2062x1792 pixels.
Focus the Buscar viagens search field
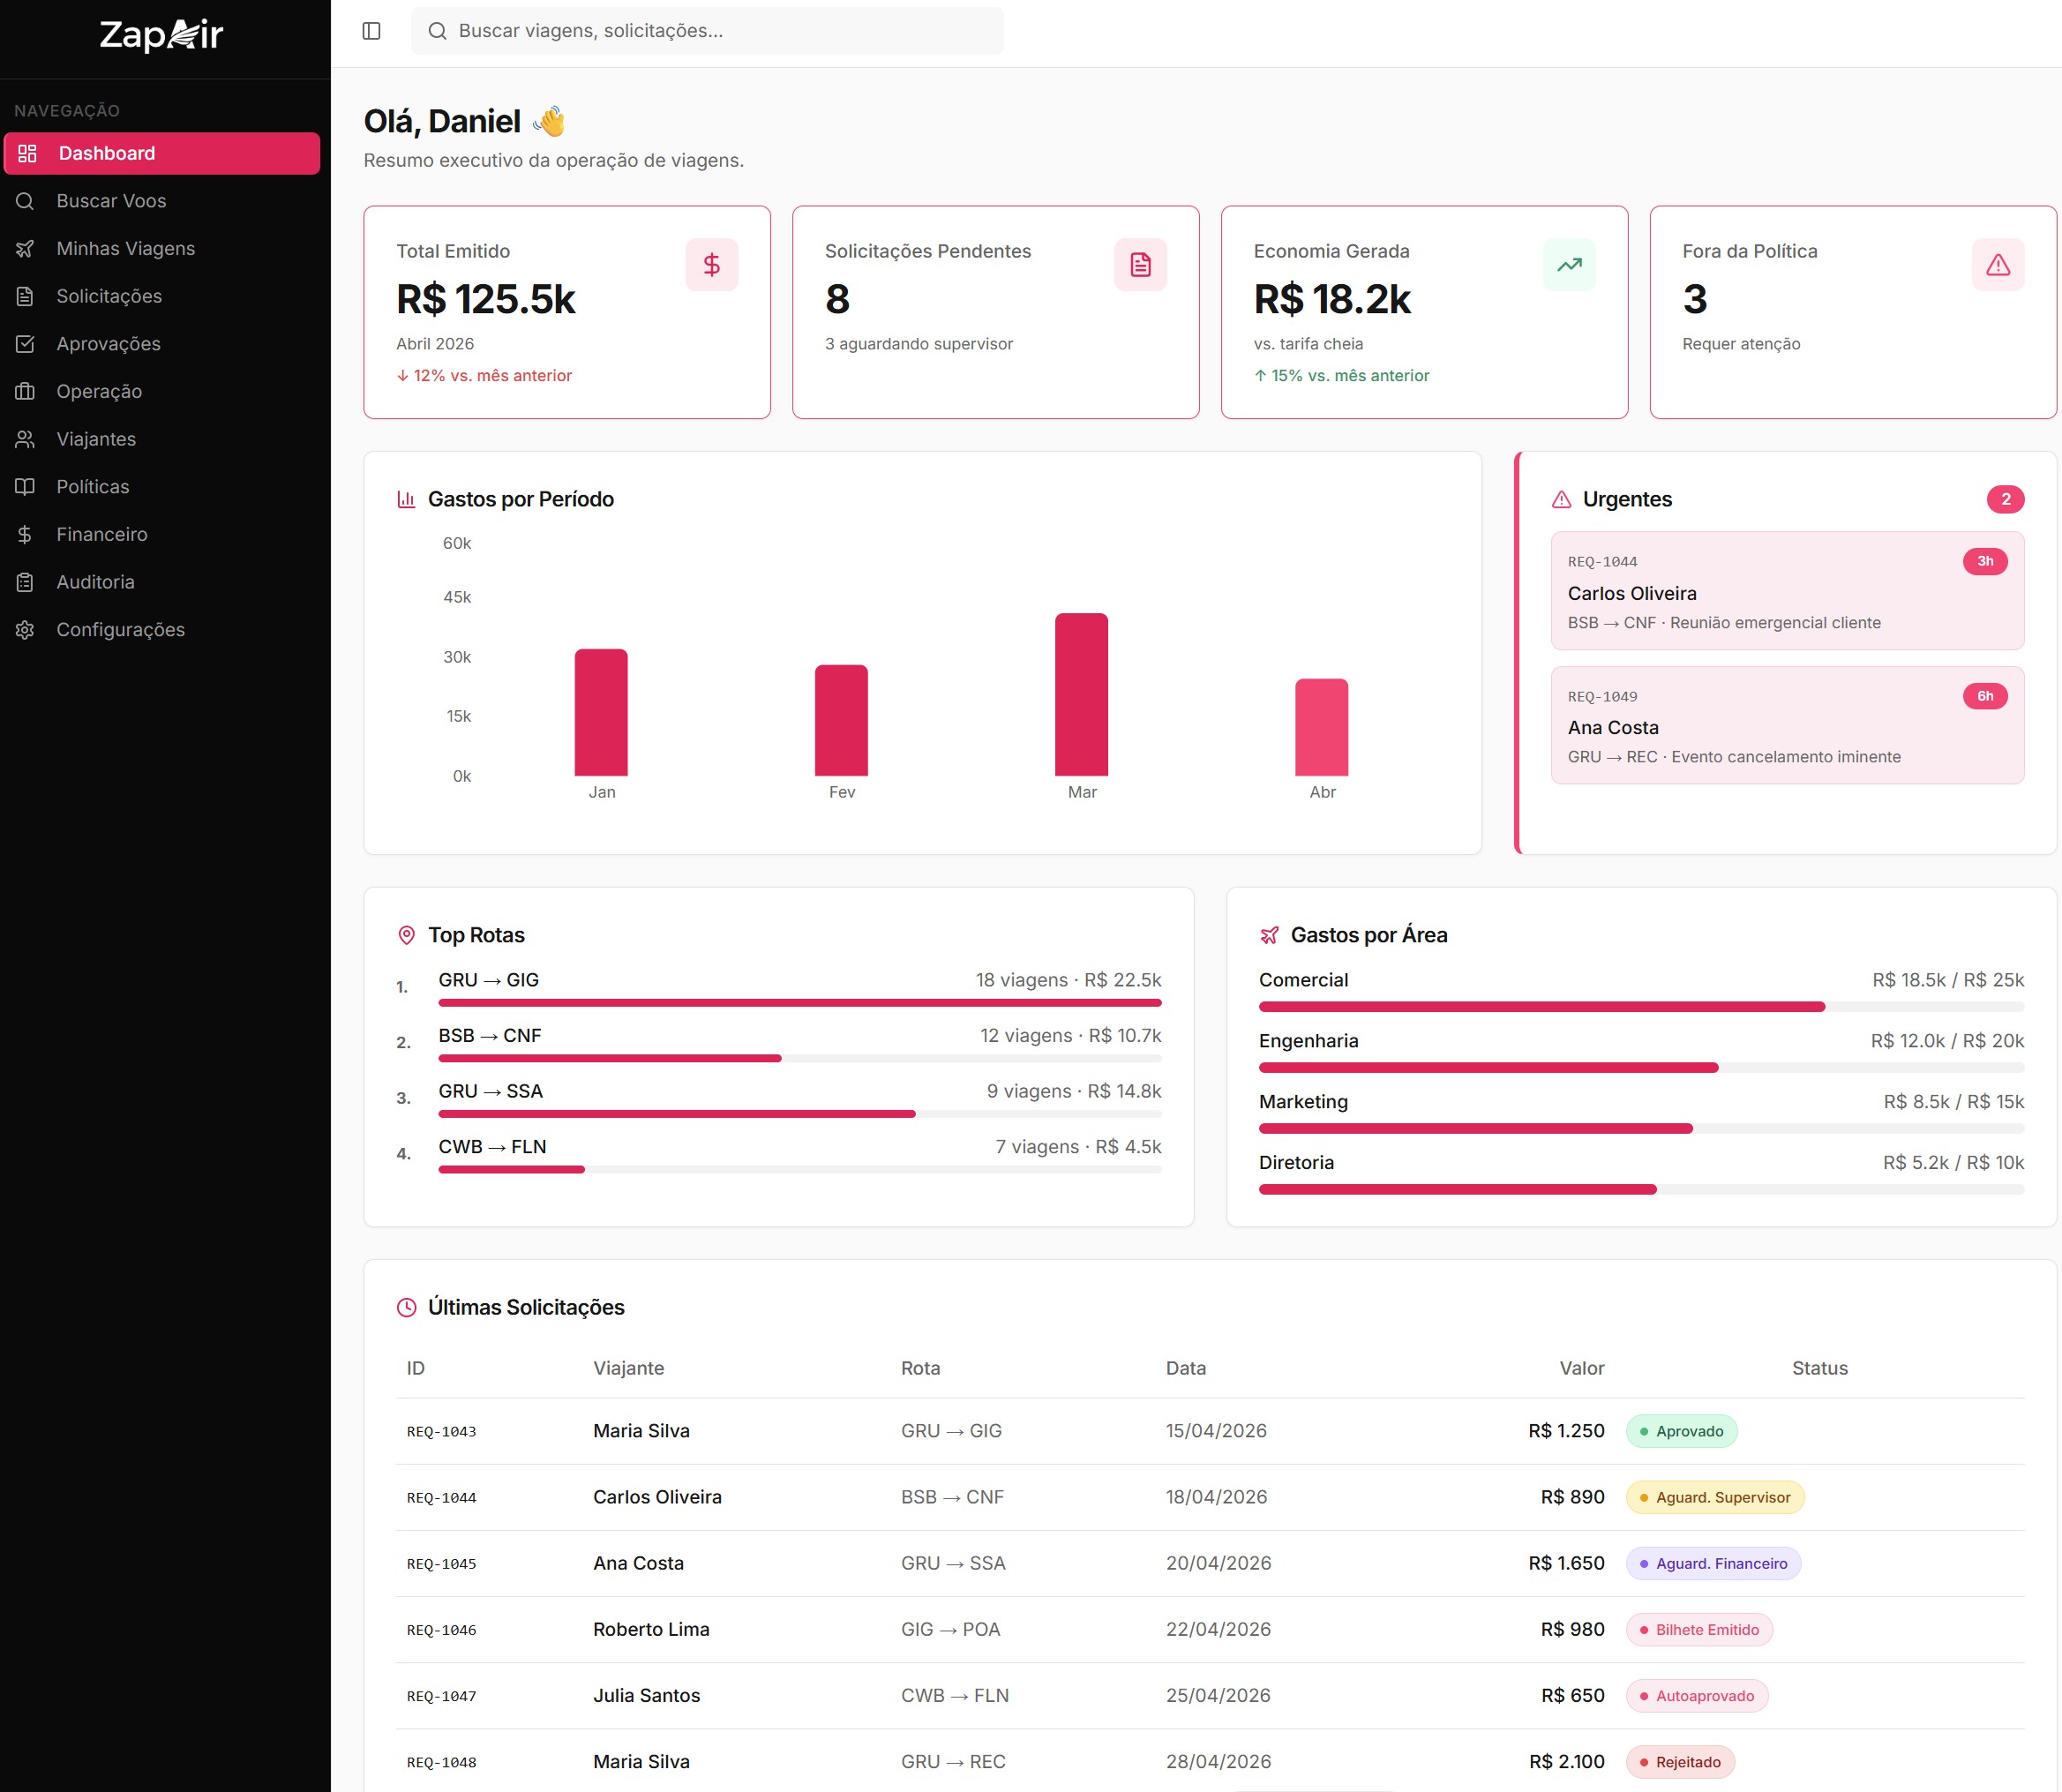[x=707, y=31]
